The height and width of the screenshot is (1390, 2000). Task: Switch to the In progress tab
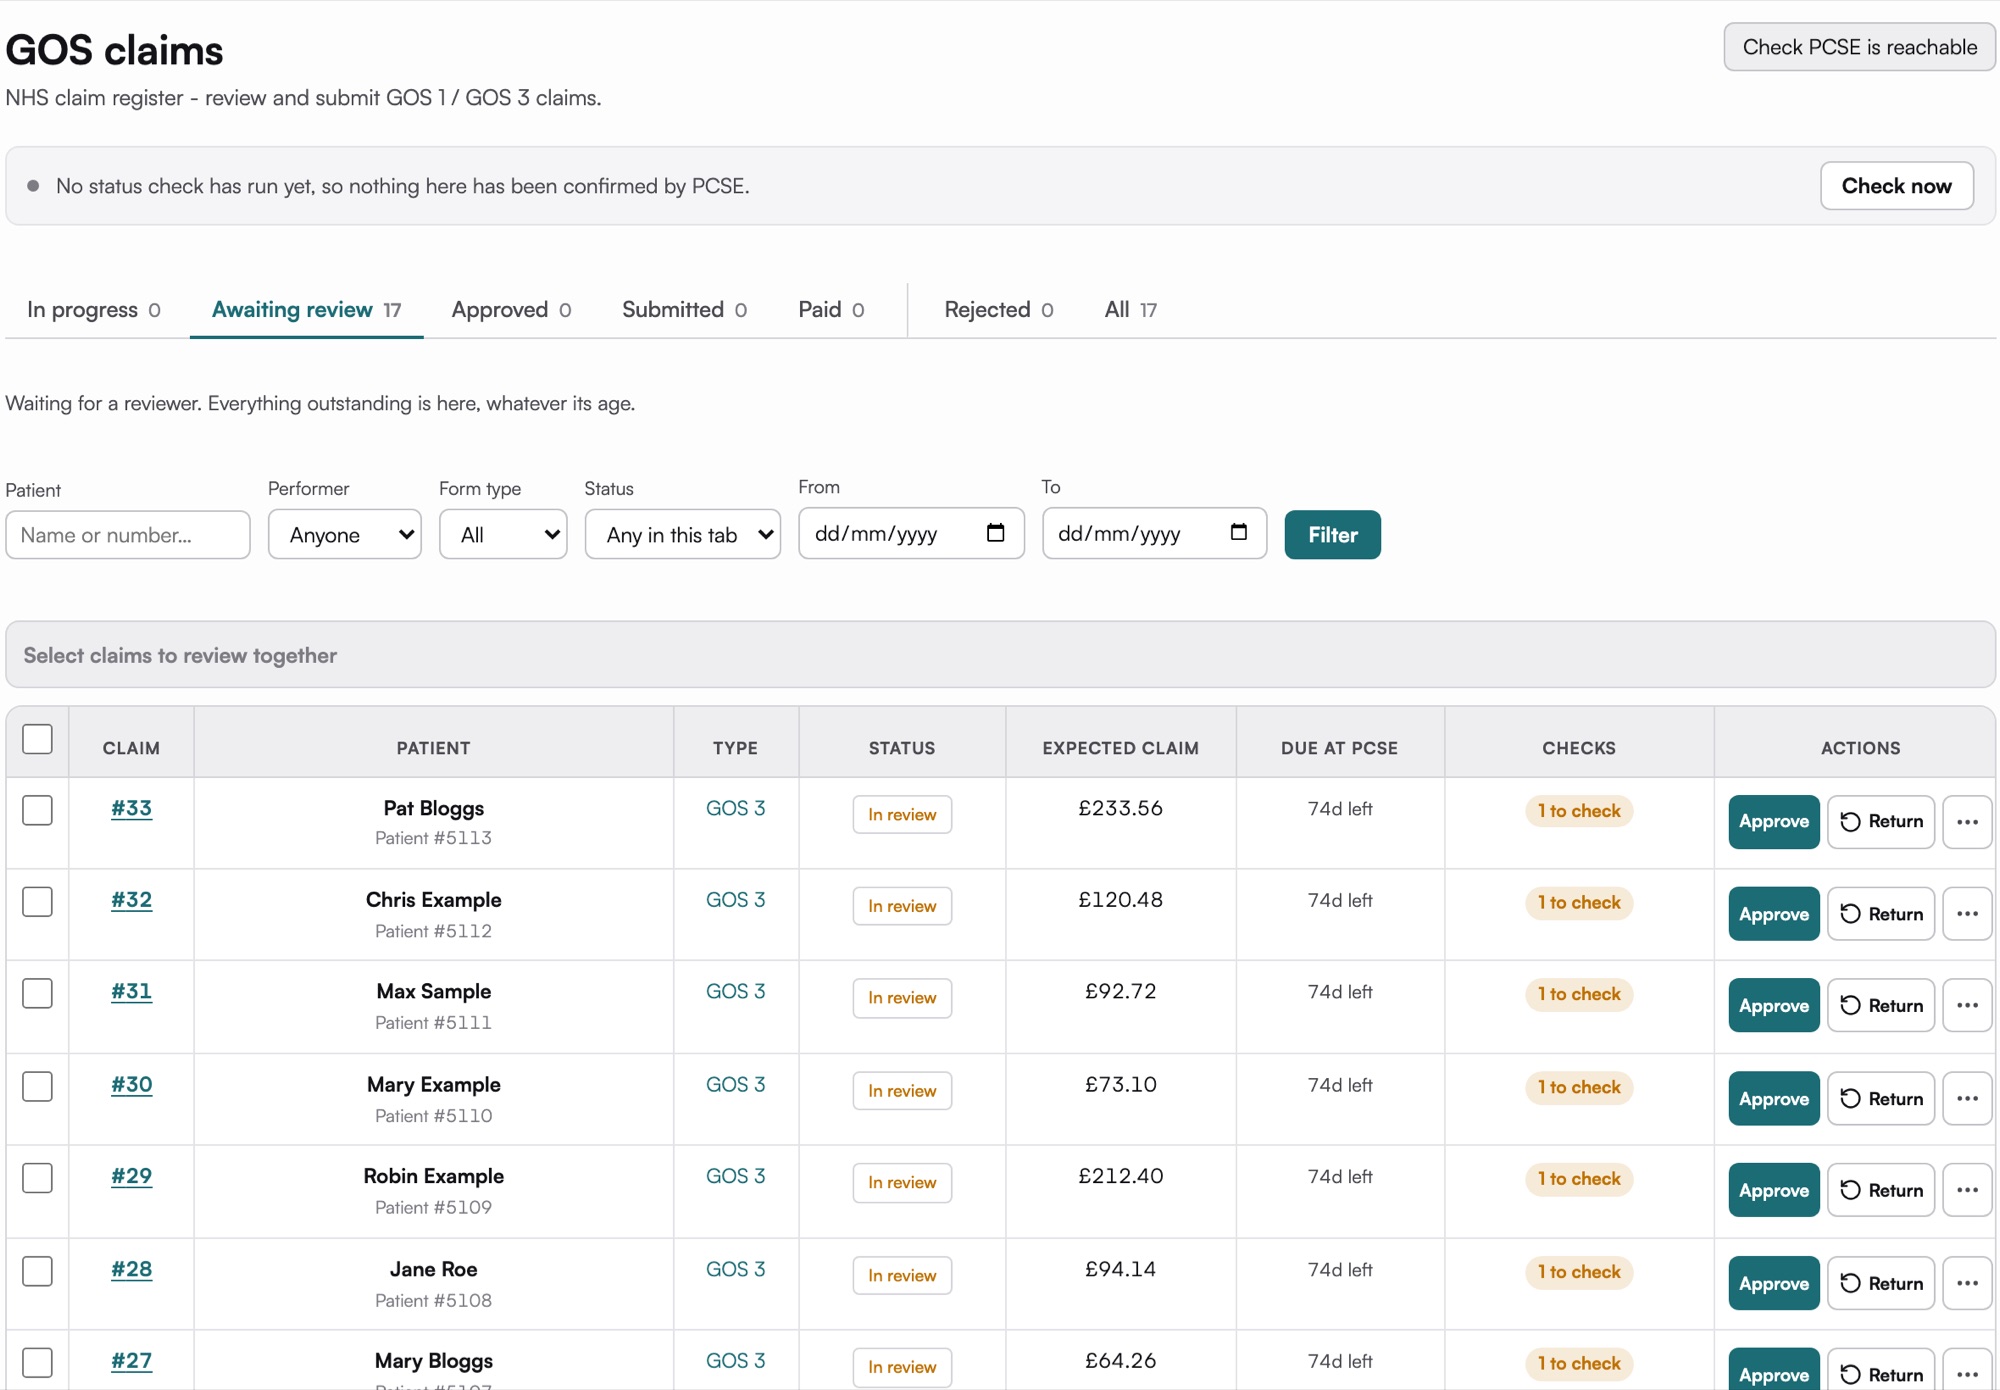pyautogui.click(x=94, y=310)
